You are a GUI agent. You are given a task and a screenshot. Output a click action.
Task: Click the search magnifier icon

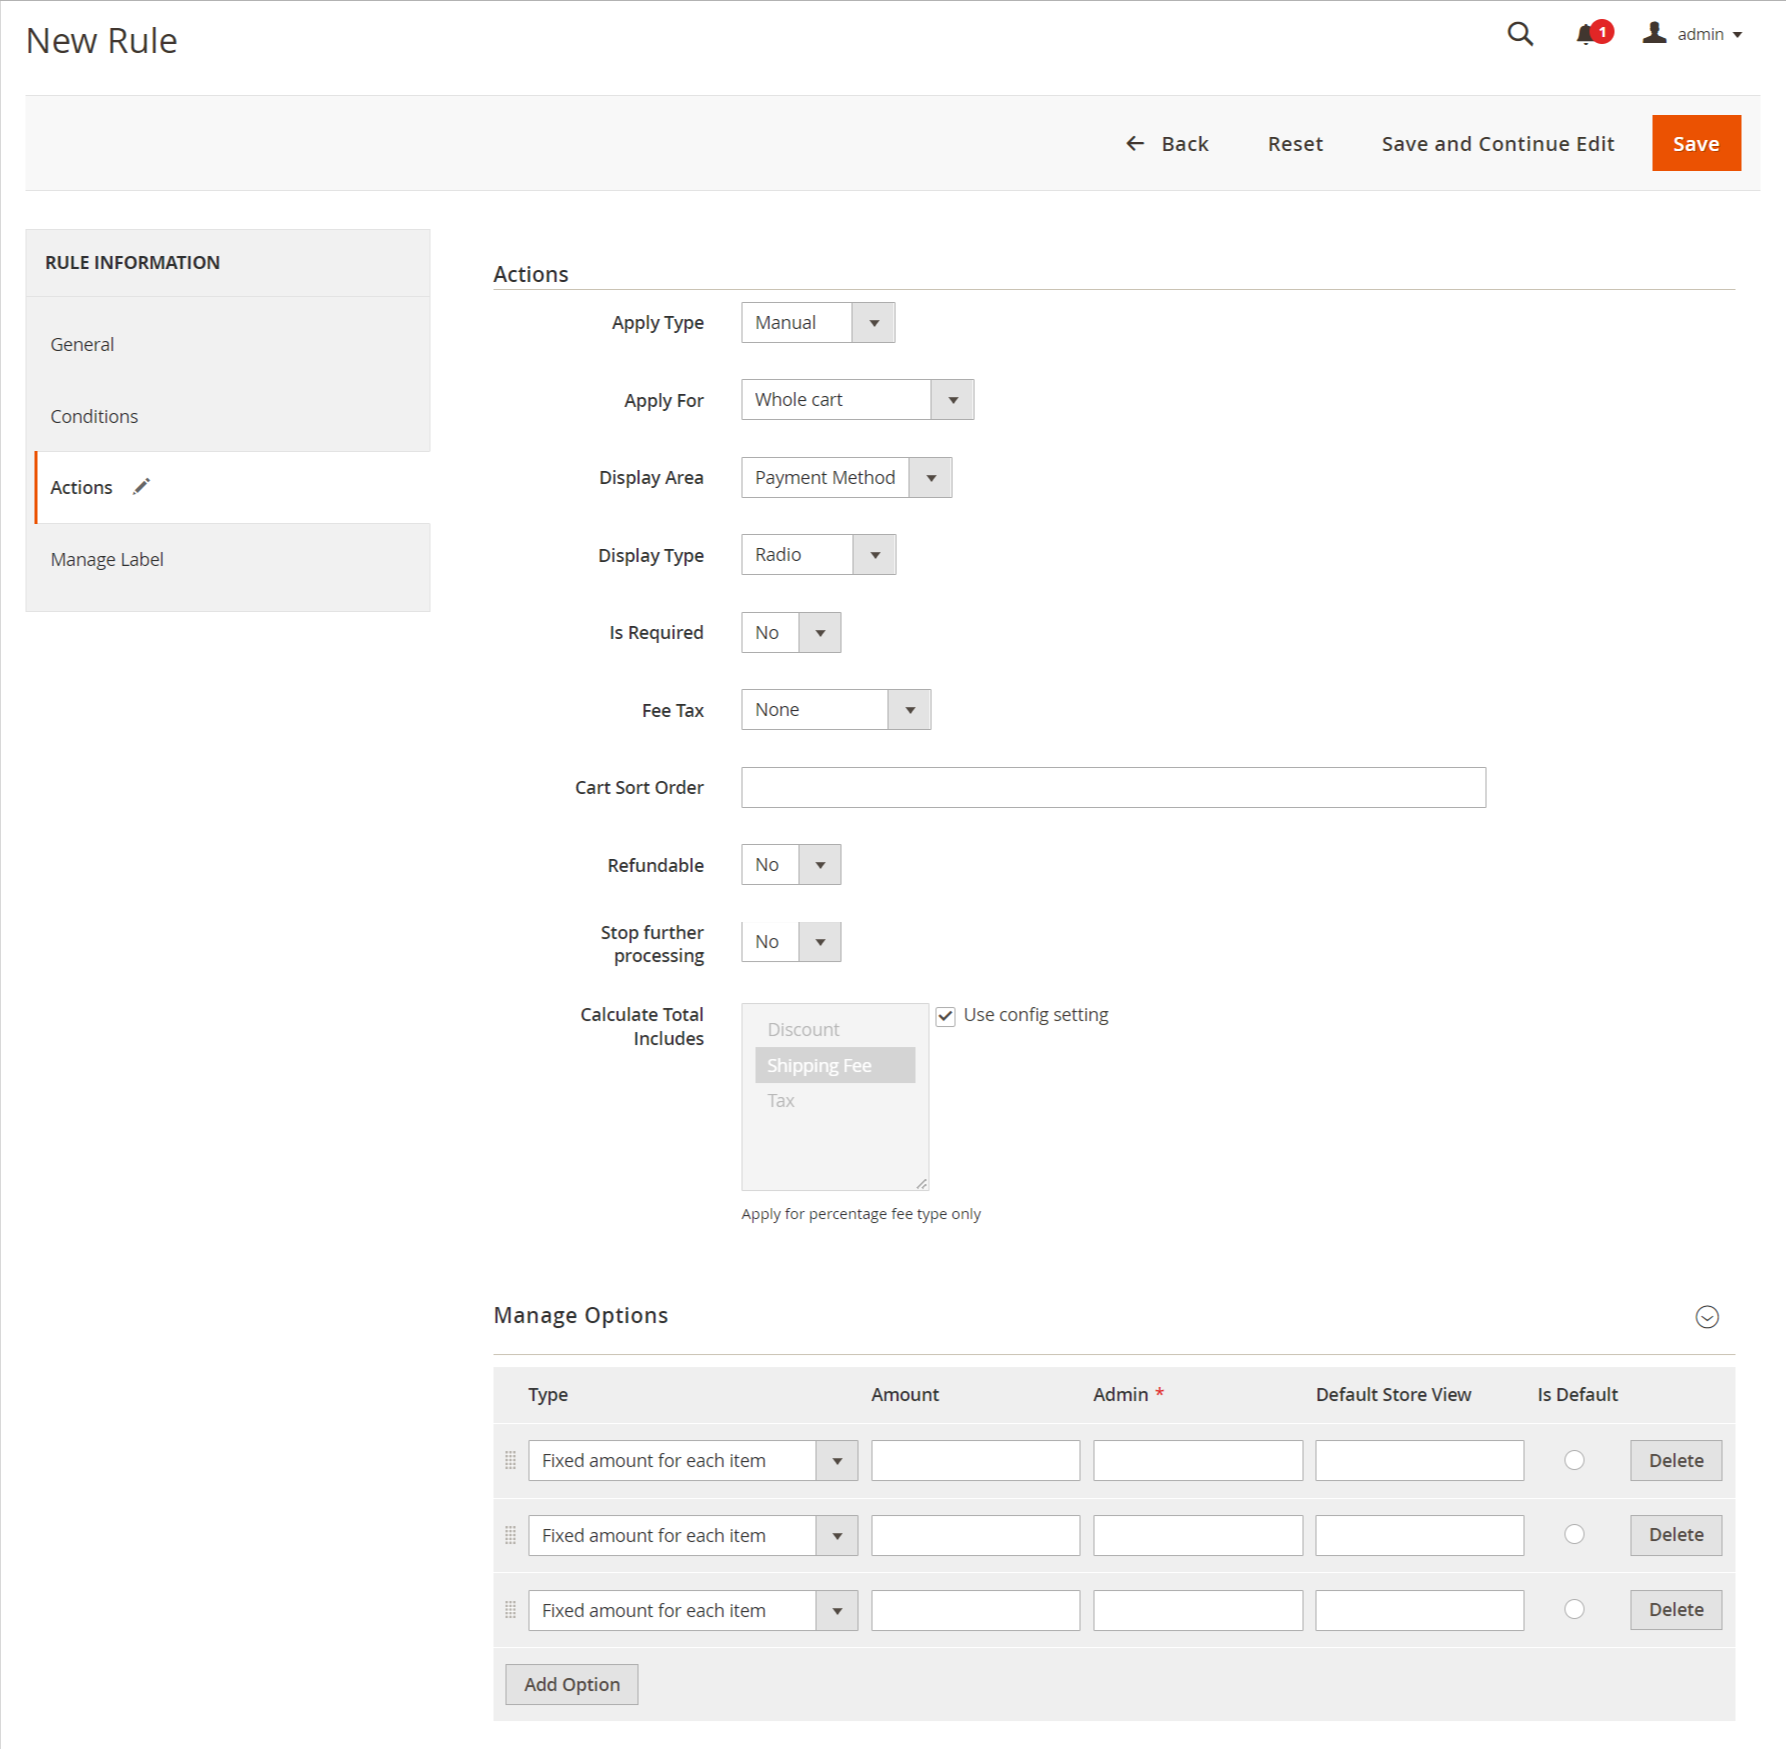point(1519,34)
